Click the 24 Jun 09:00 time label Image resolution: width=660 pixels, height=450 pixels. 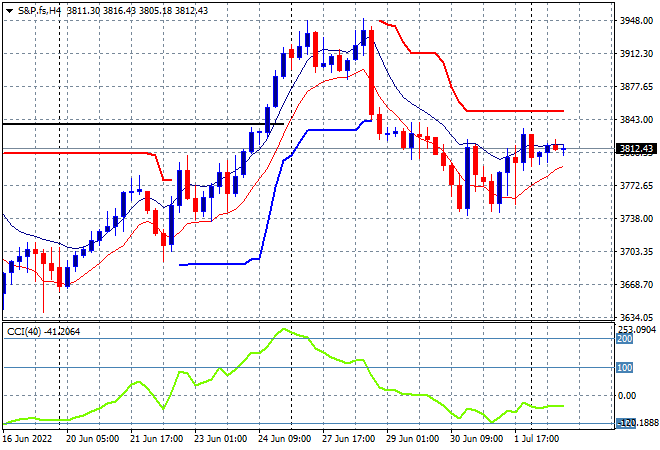click(285, 439)
